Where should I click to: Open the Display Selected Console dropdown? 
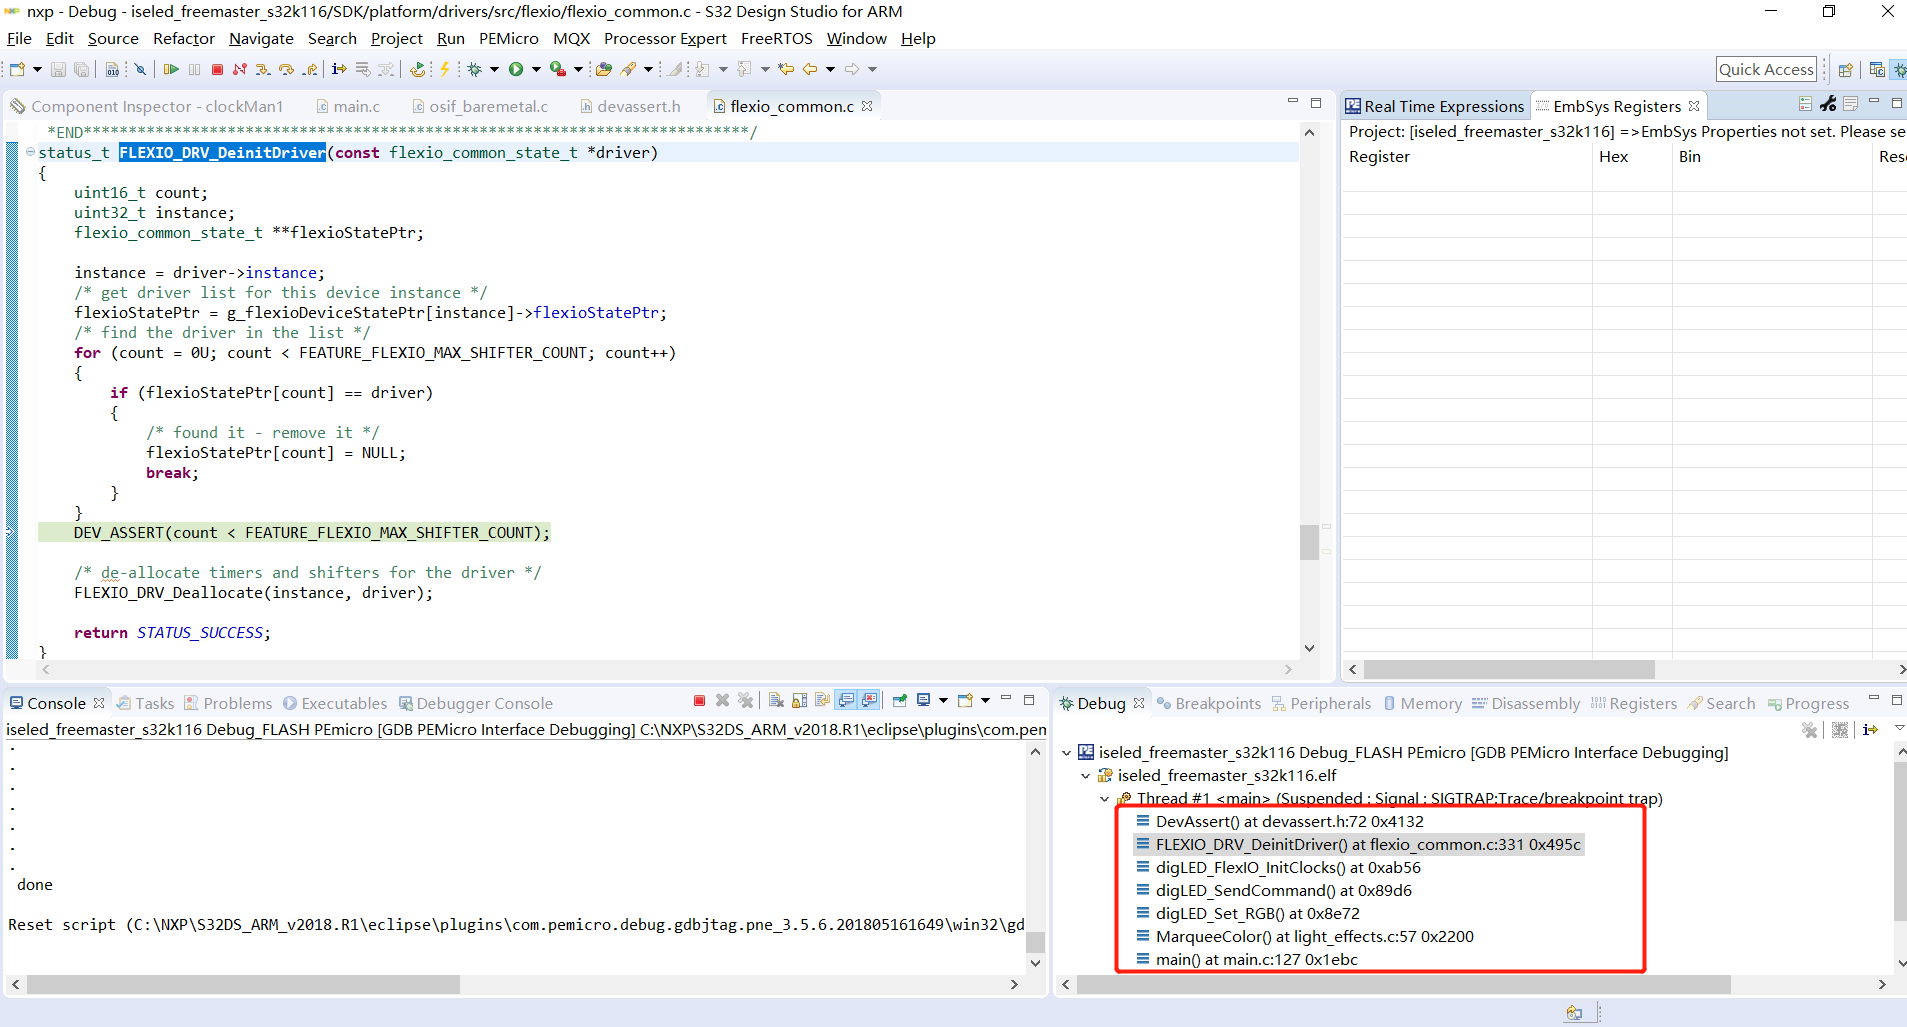click(x=943, y=702)
